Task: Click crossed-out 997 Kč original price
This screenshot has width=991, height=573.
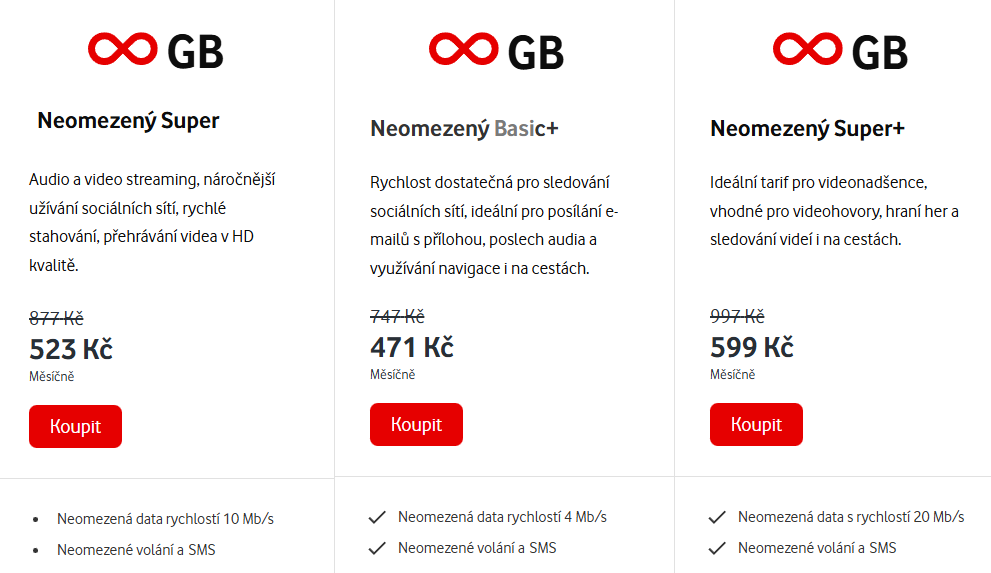Action: pos(737,316)
